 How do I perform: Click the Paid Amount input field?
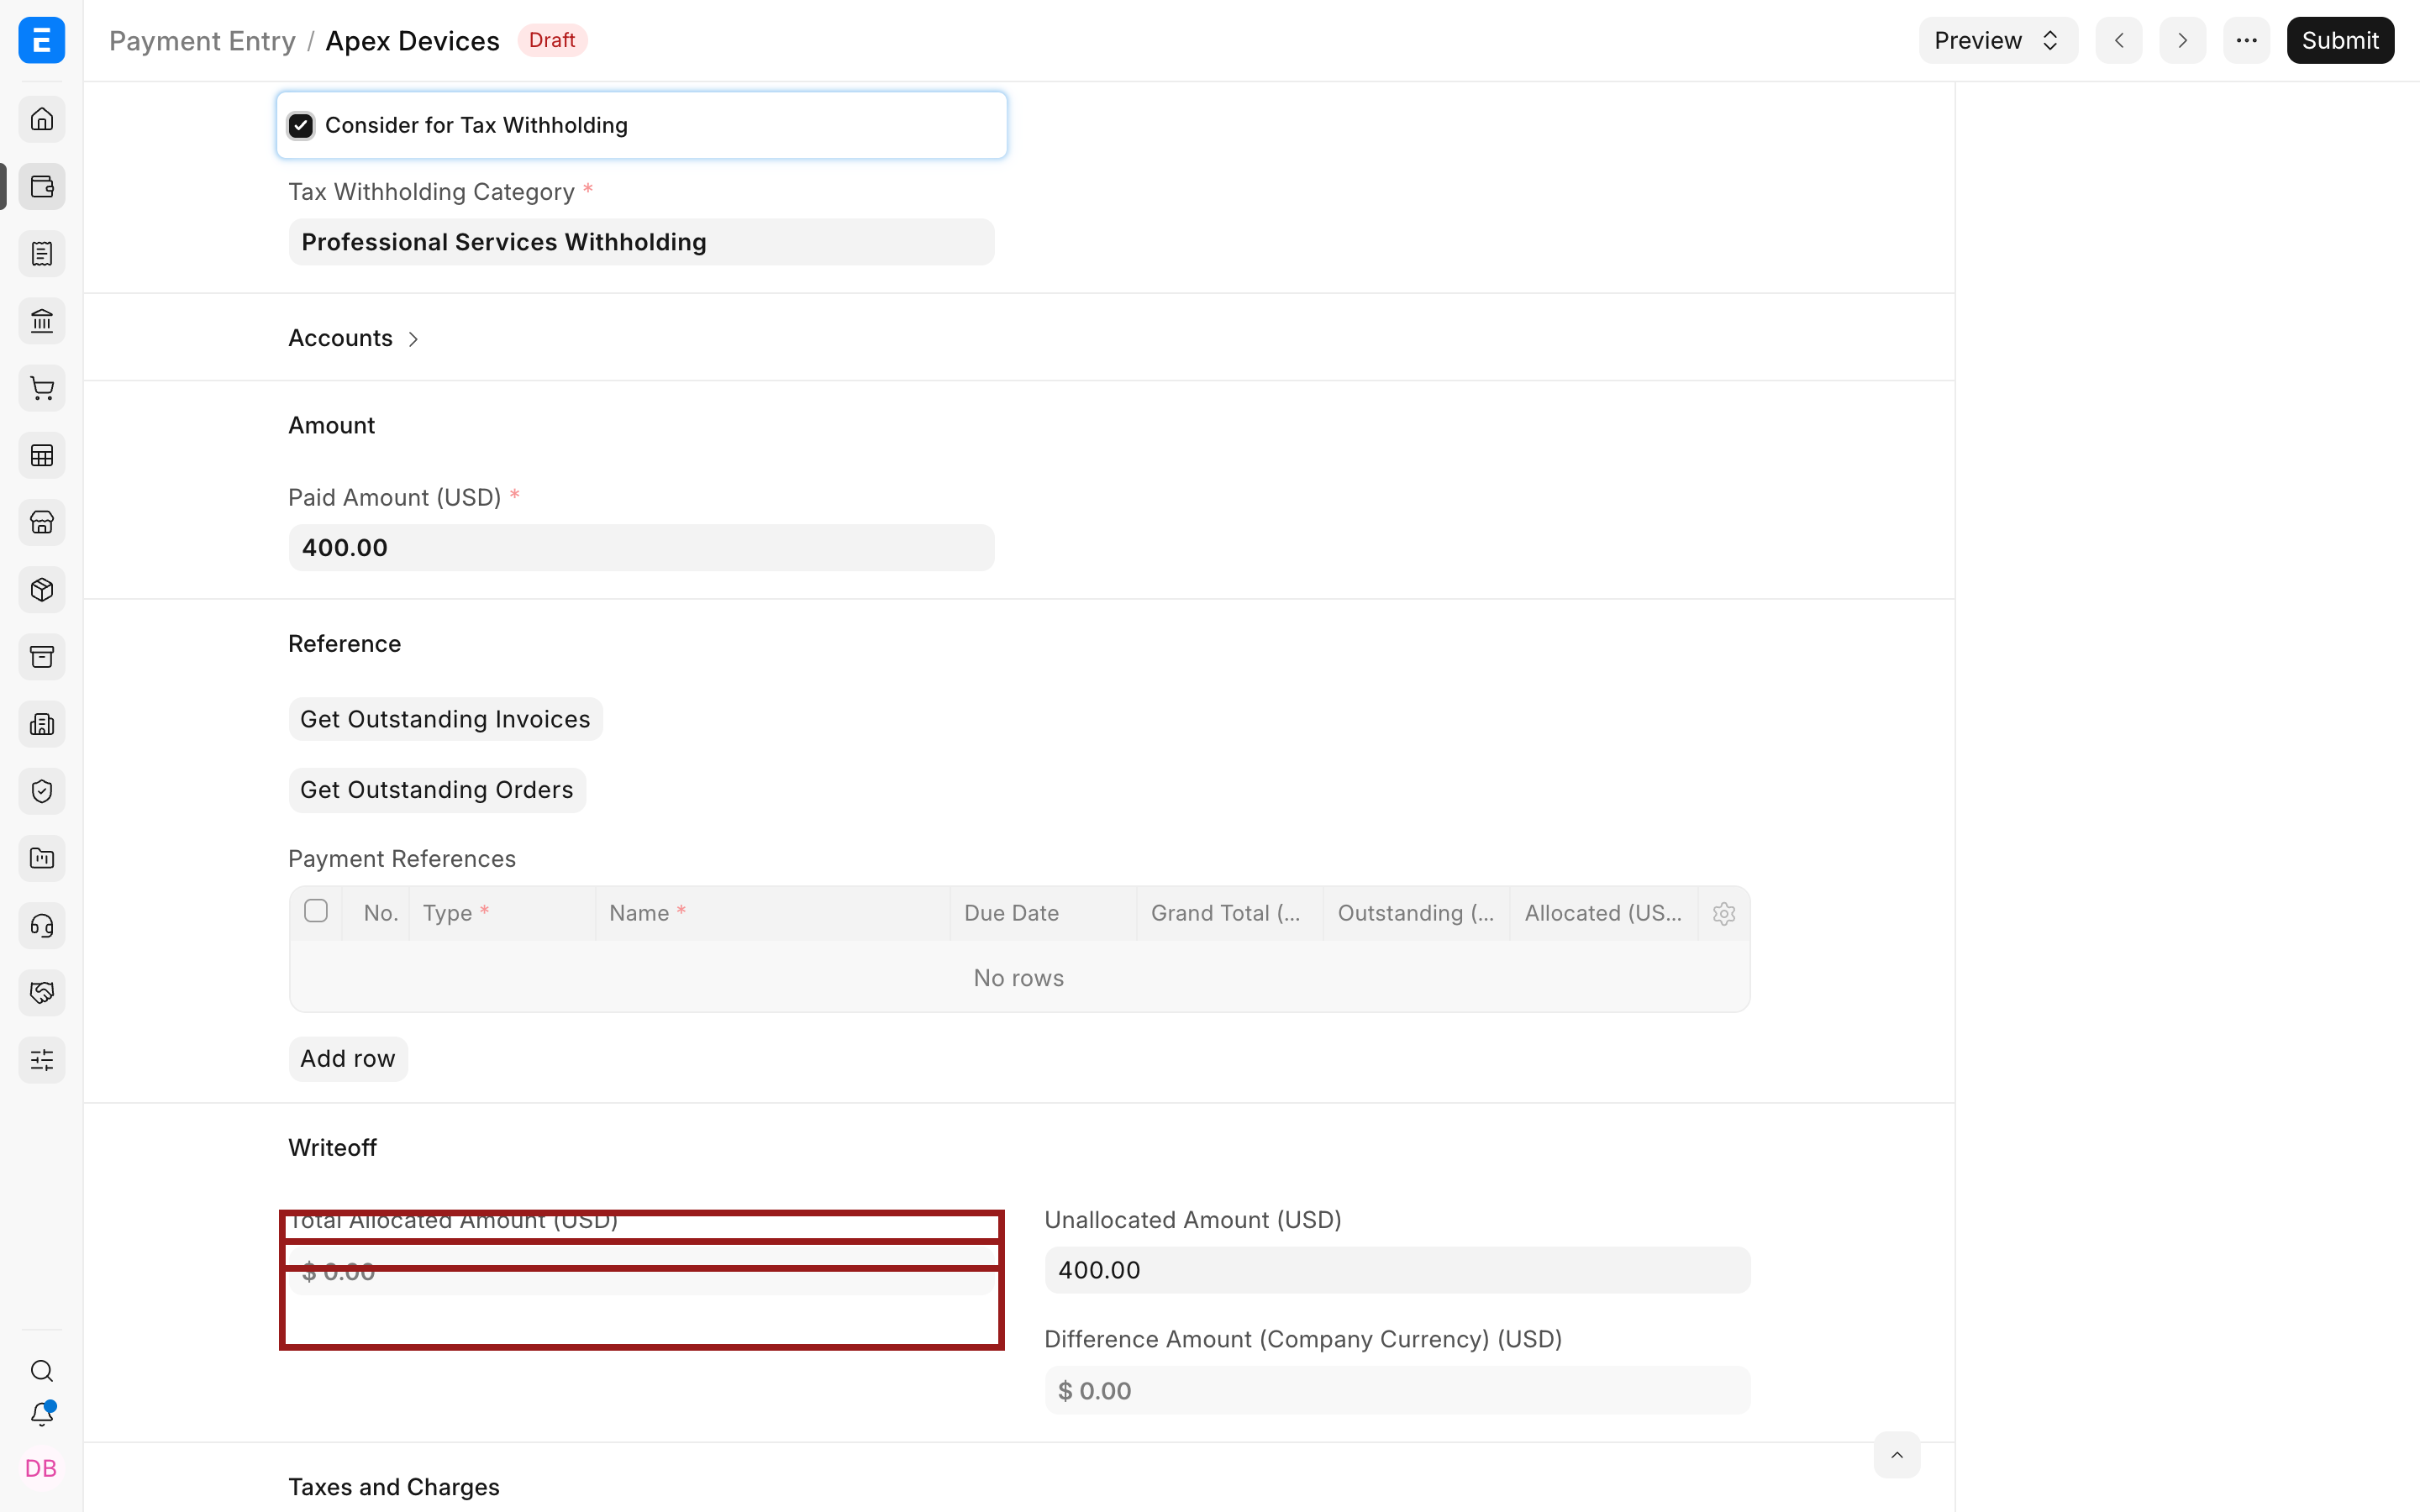click(x=641, y=548)
